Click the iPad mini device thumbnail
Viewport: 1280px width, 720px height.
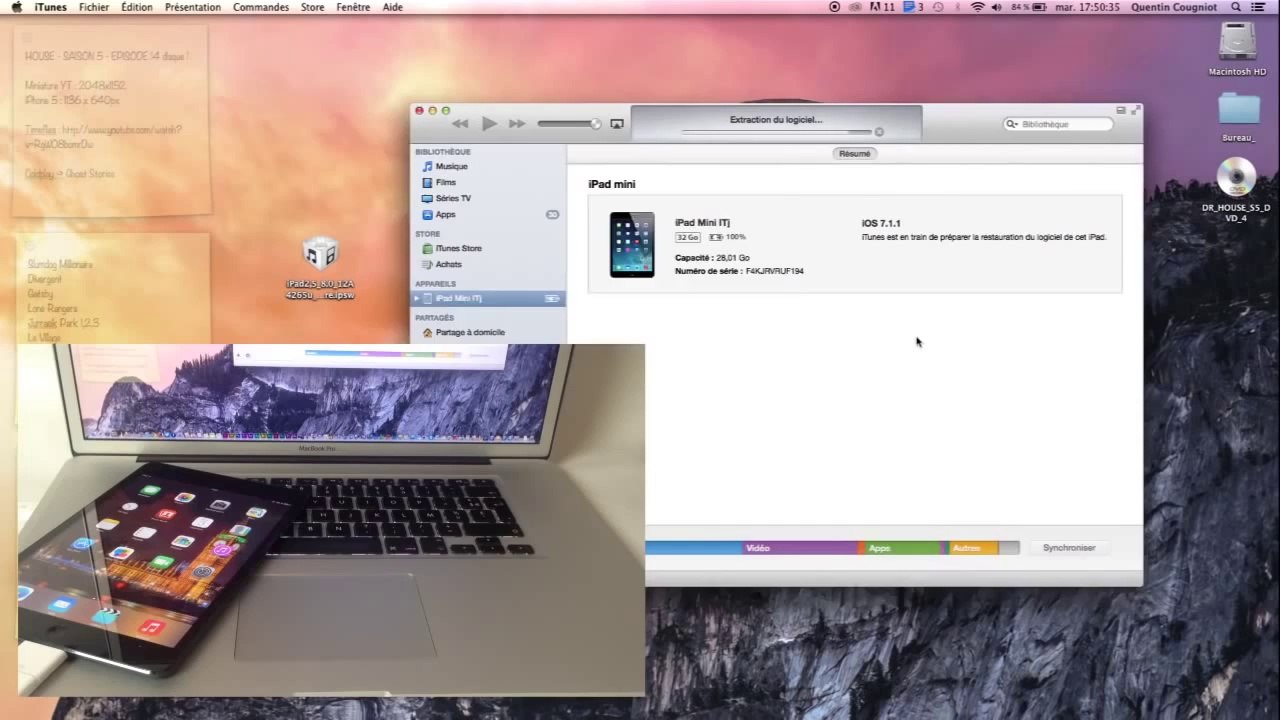pos(632,244)
